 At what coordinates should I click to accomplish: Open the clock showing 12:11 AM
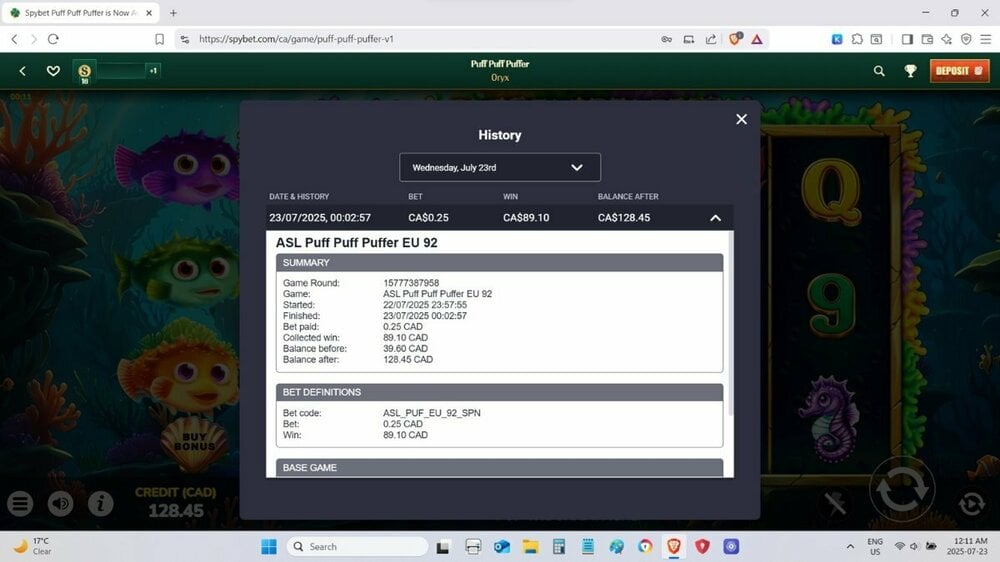(967, 546)
